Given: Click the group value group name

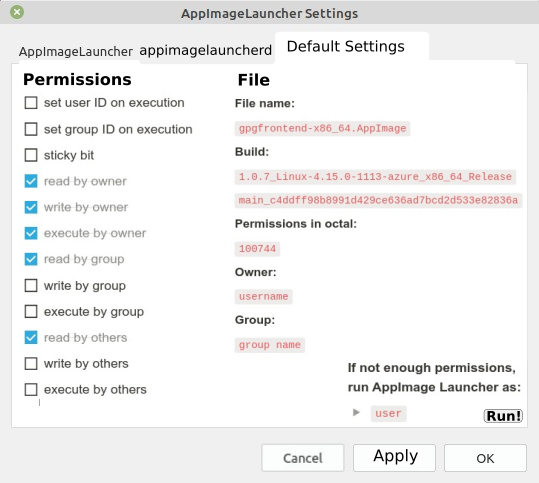Looking at the screenshot, I should [270, 345].
